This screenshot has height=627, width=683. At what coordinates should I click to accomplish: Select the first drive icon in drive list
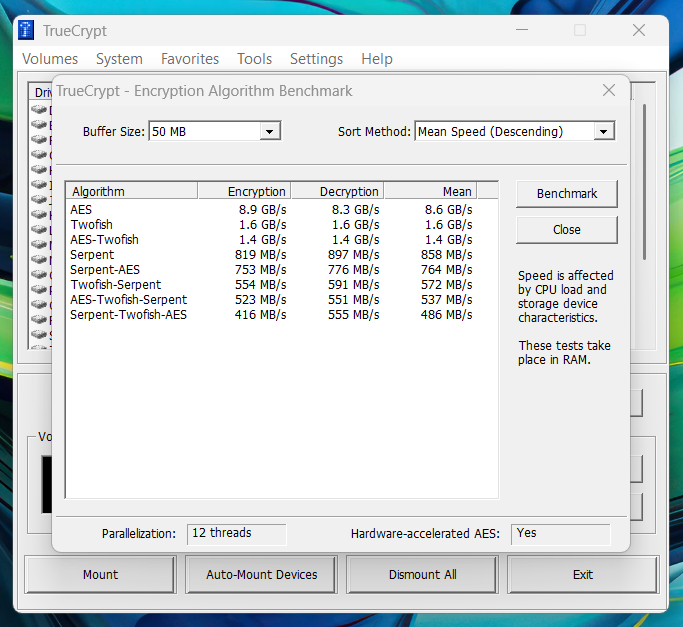[39, 109]
